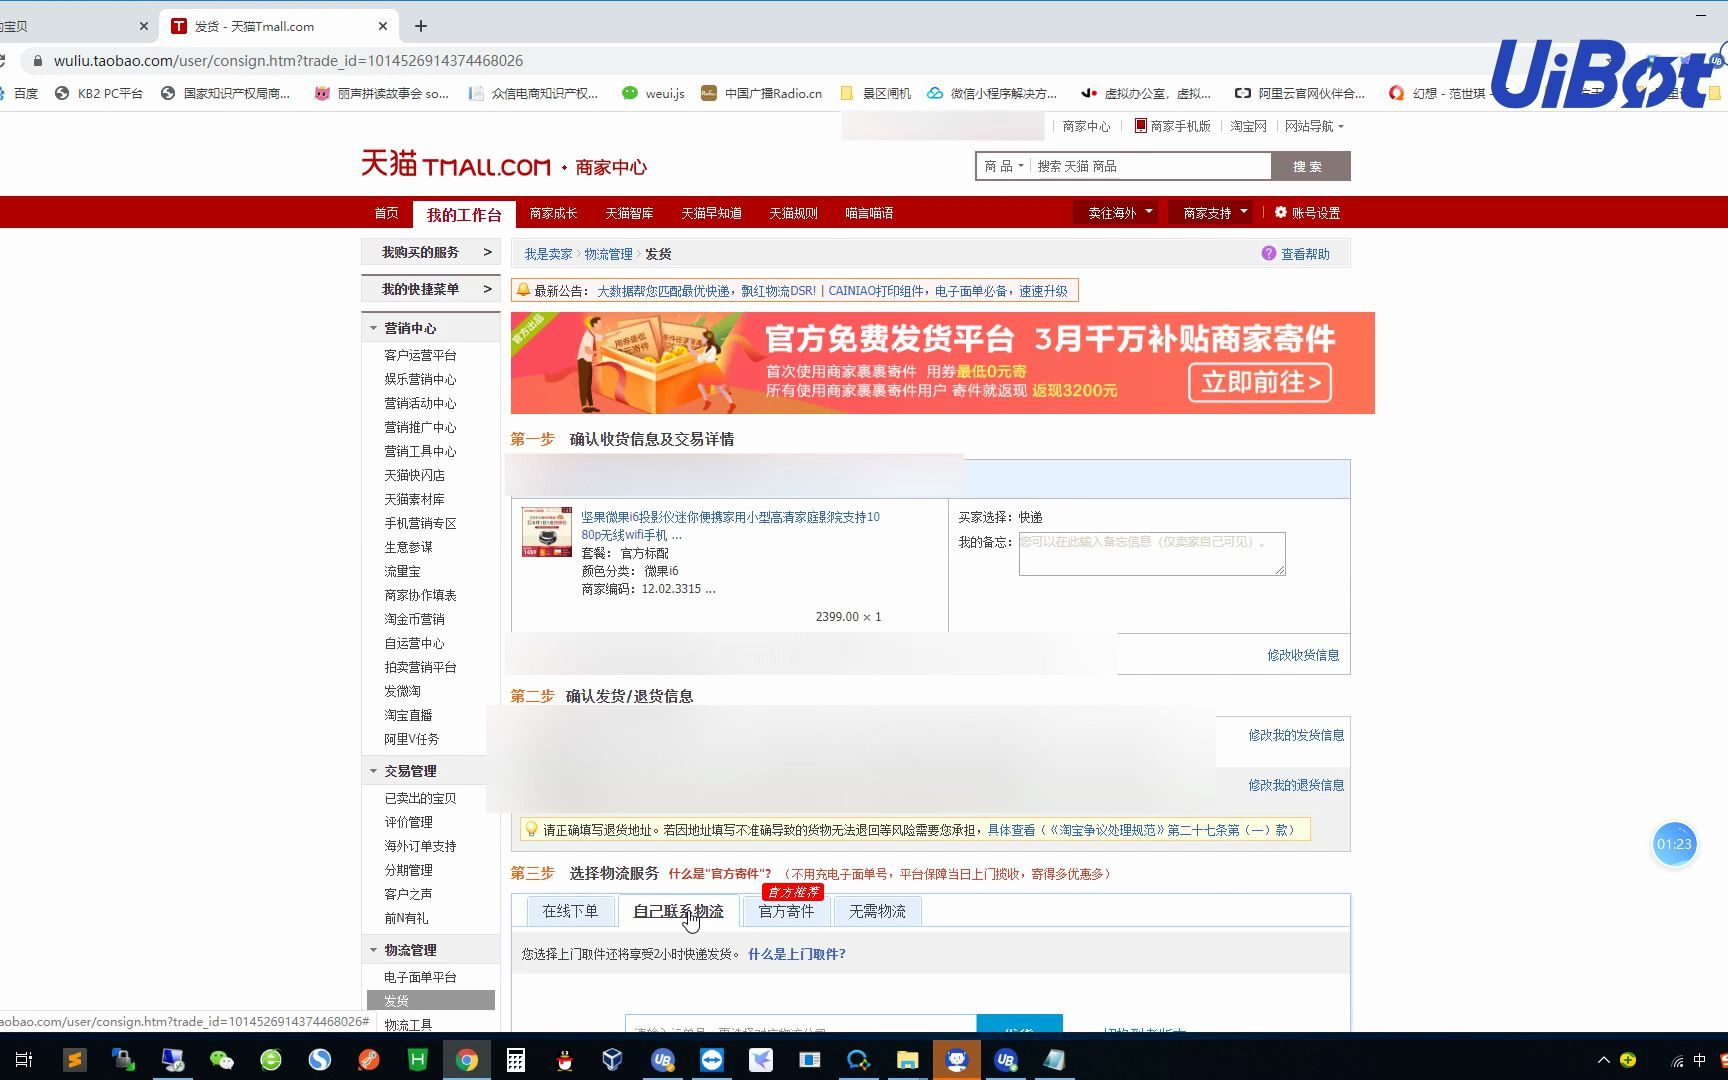Open the Calculator from the taskbar
Image resolution: width=1728 pixels, height=1080 pixels.
[x=515, y=1059]
